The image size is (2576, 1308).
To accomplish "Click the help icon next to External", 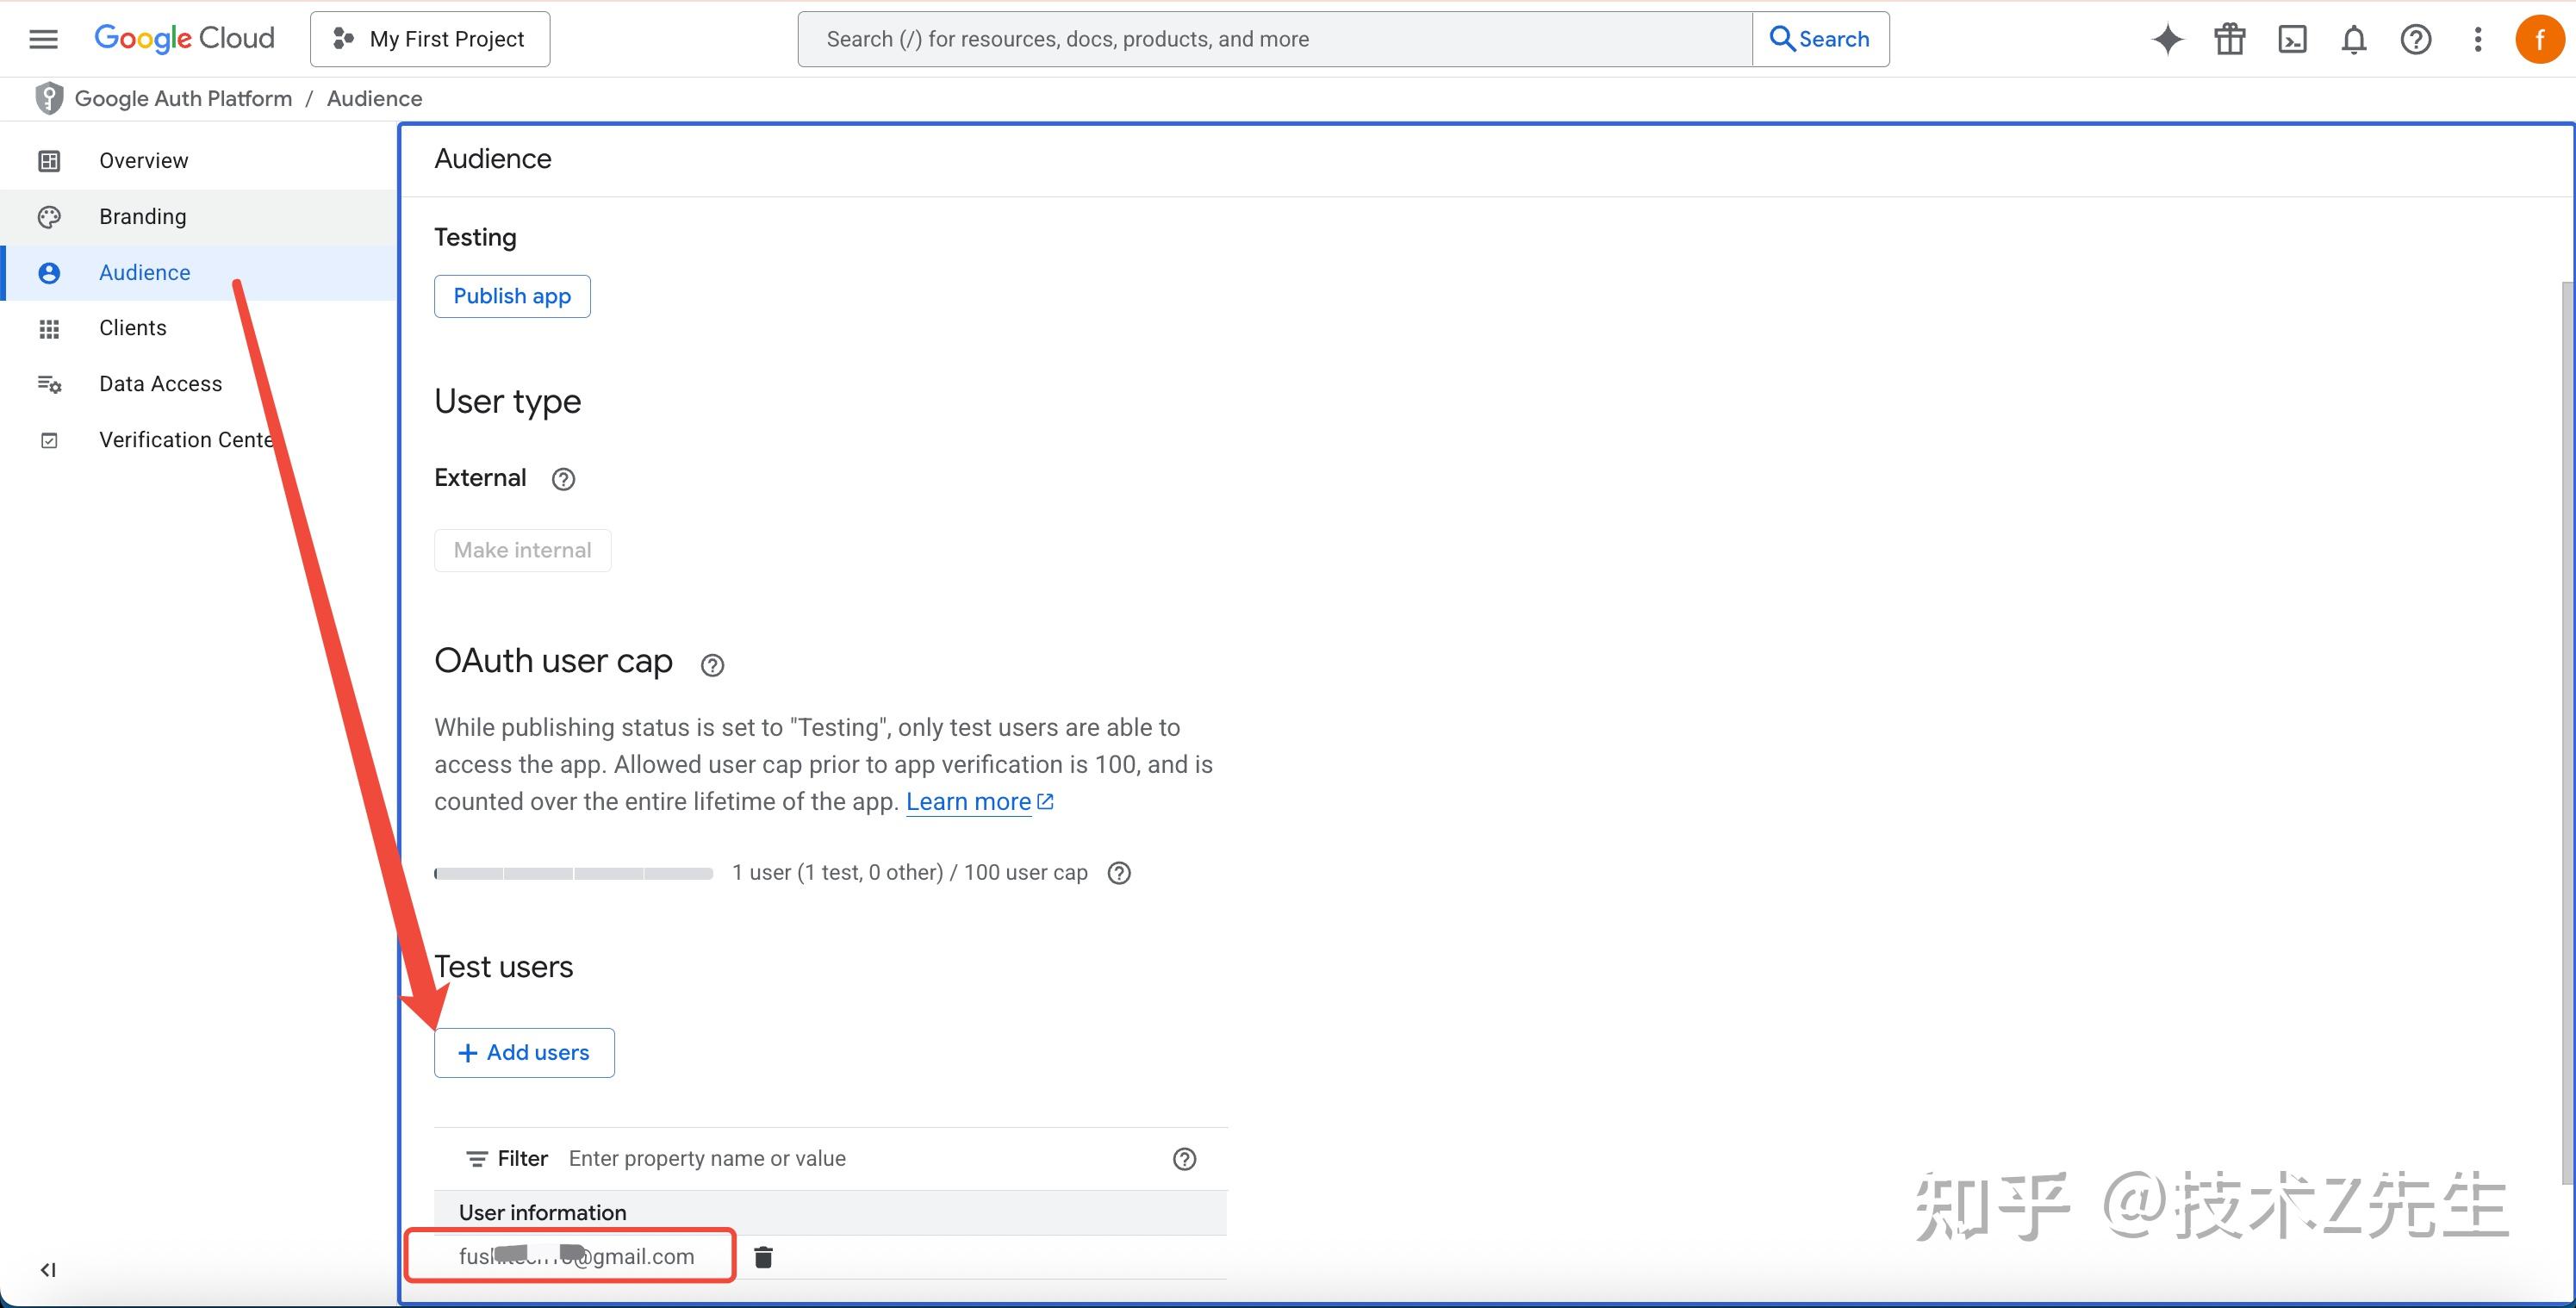I will pyautogui.click(x=563, y=479).
